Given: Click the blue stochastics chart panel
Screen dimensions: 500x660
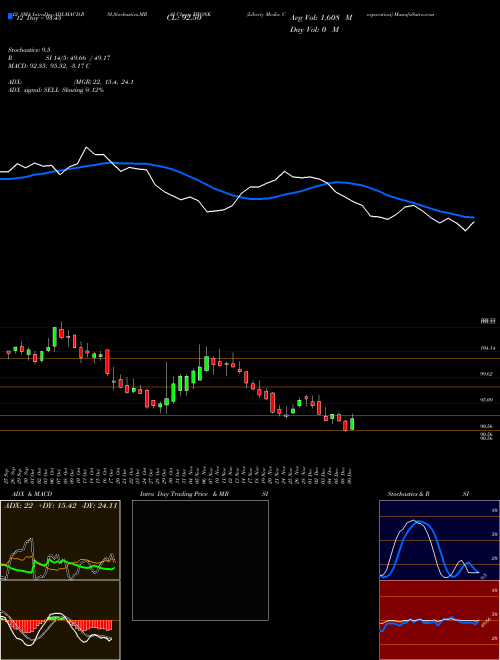Looking at the screenshot, I should 439,540.
